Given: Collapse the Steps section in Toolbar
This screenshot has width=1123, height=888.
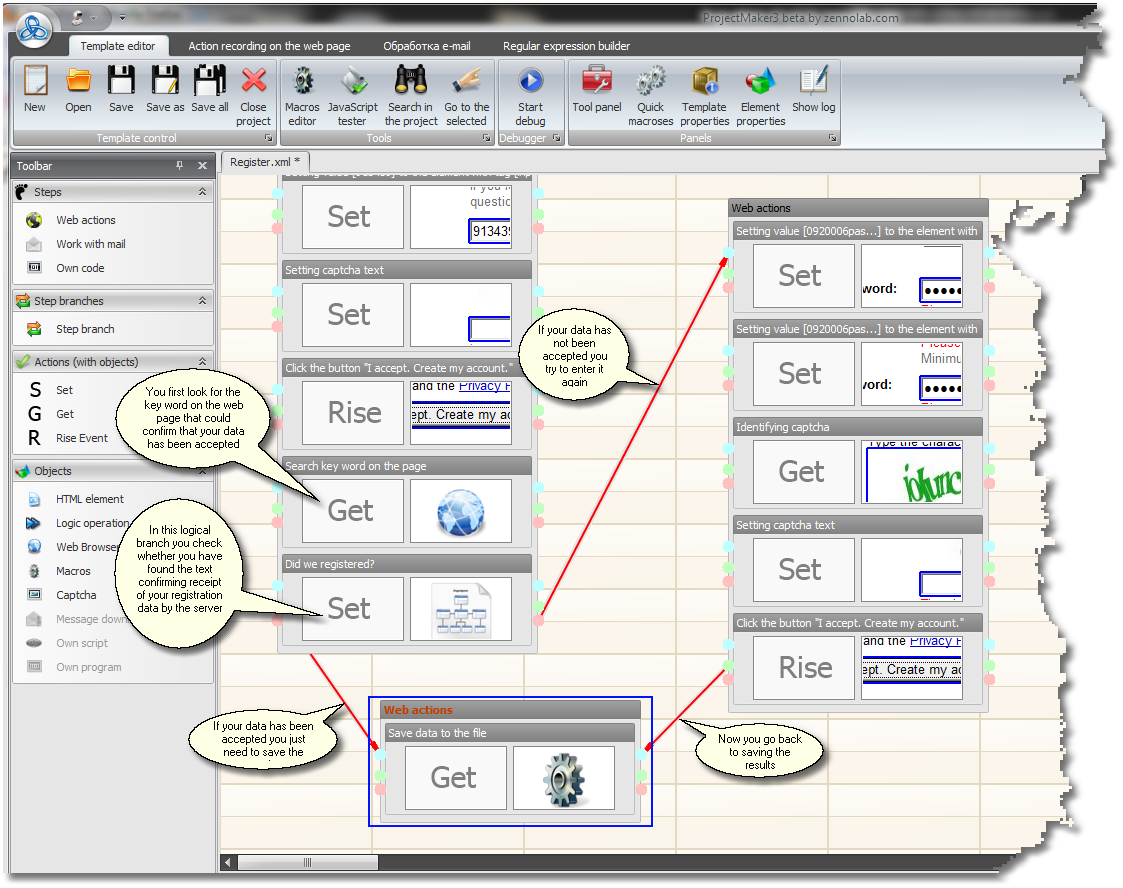Looking at the screenshot, I should point(202,192).
